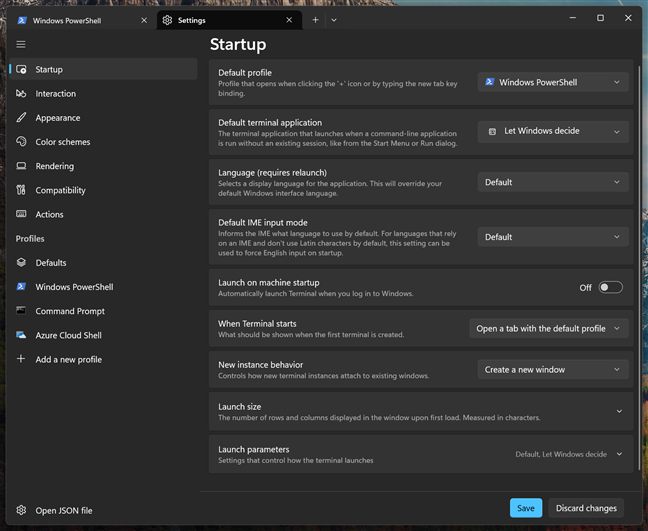
Task: Click the Appearance paintbrush icon
Action: pos(21,118)
